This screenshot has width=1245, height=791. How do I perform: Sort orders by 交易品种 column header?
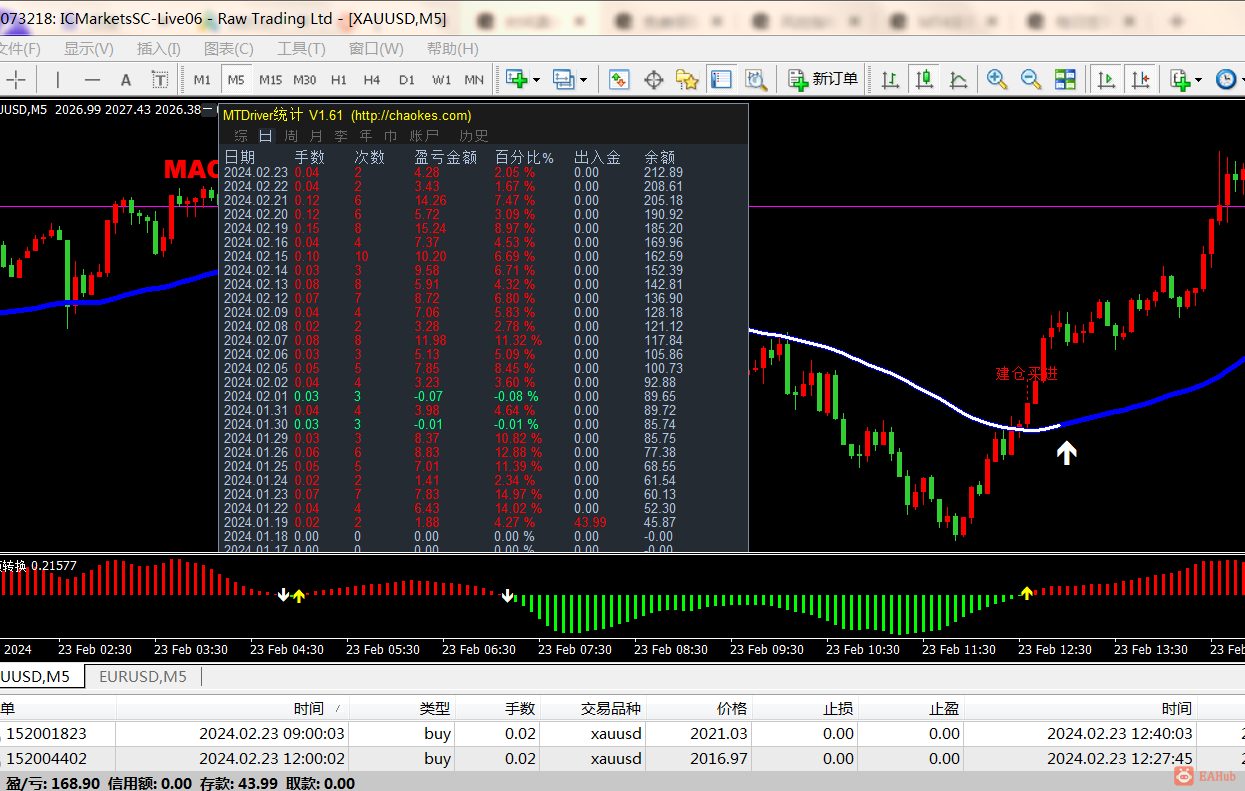(x=611, y=708)
